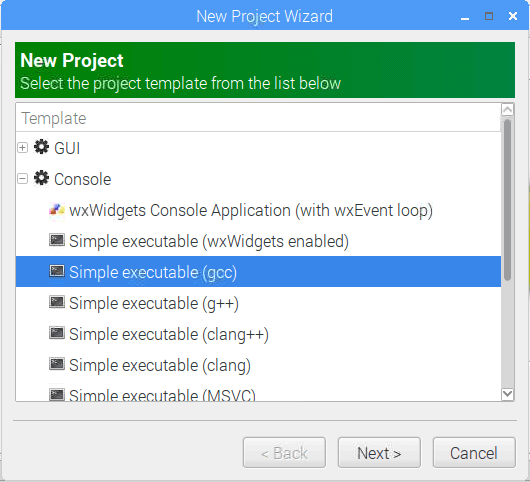530x482 pixels.
Task: Click the wxWidgets Console Application colorful icon
Action: click(x=56, y=210)
